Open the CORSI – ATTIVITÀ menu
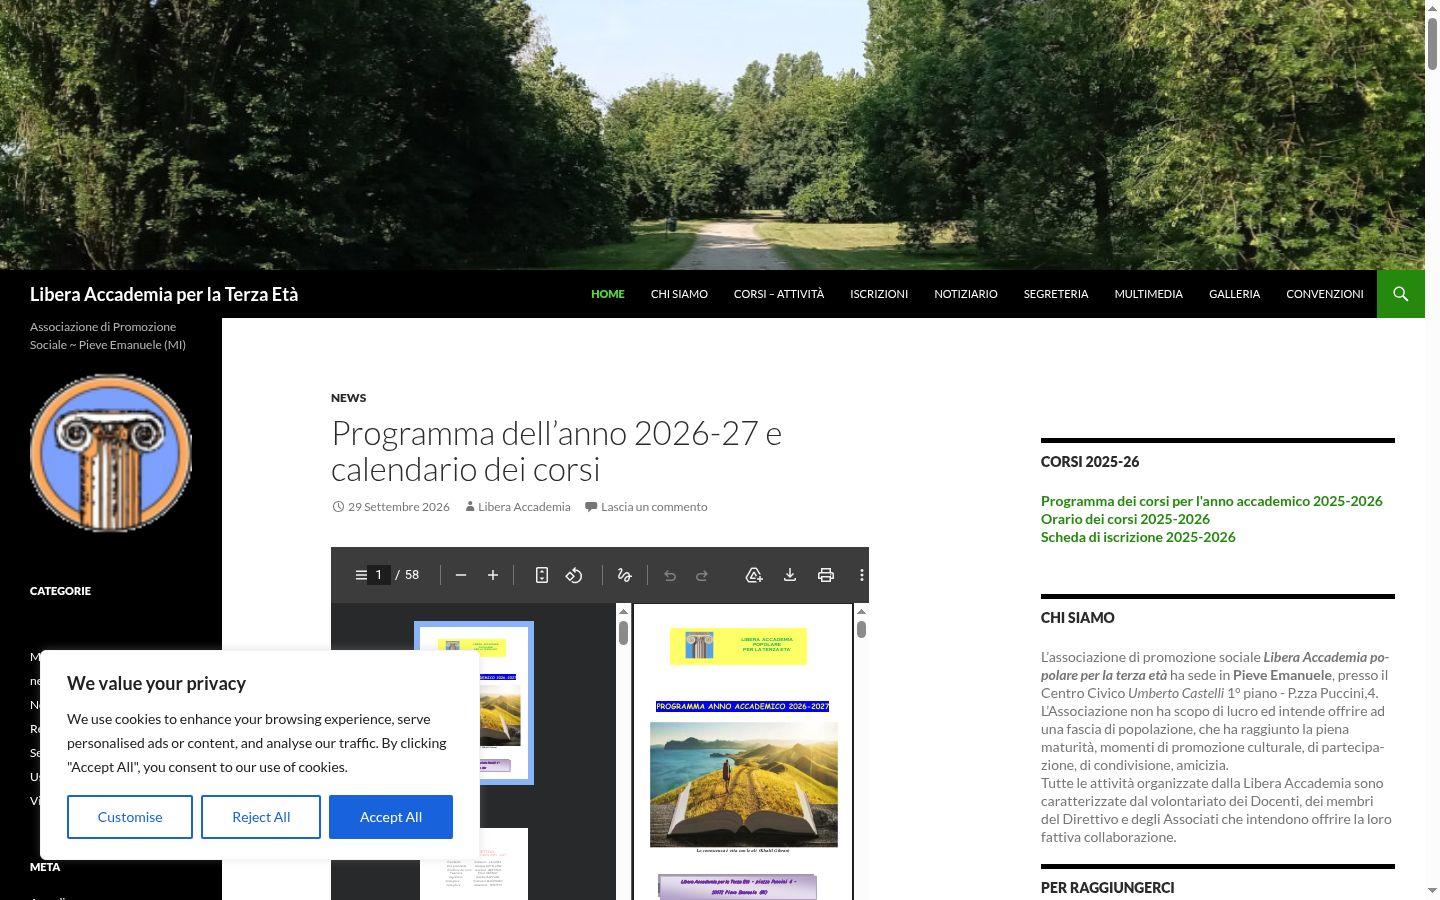 [779, 294]
